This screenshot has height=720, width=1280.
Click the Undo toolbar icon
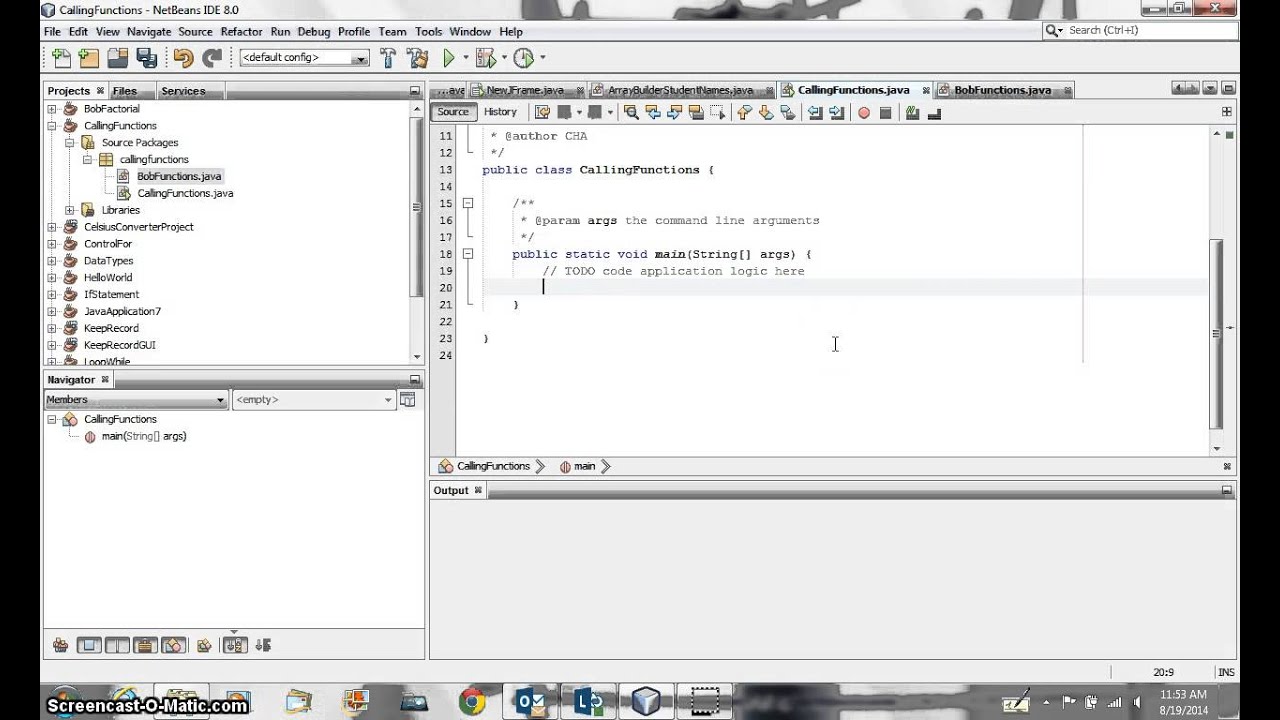[x=183, y=58]
